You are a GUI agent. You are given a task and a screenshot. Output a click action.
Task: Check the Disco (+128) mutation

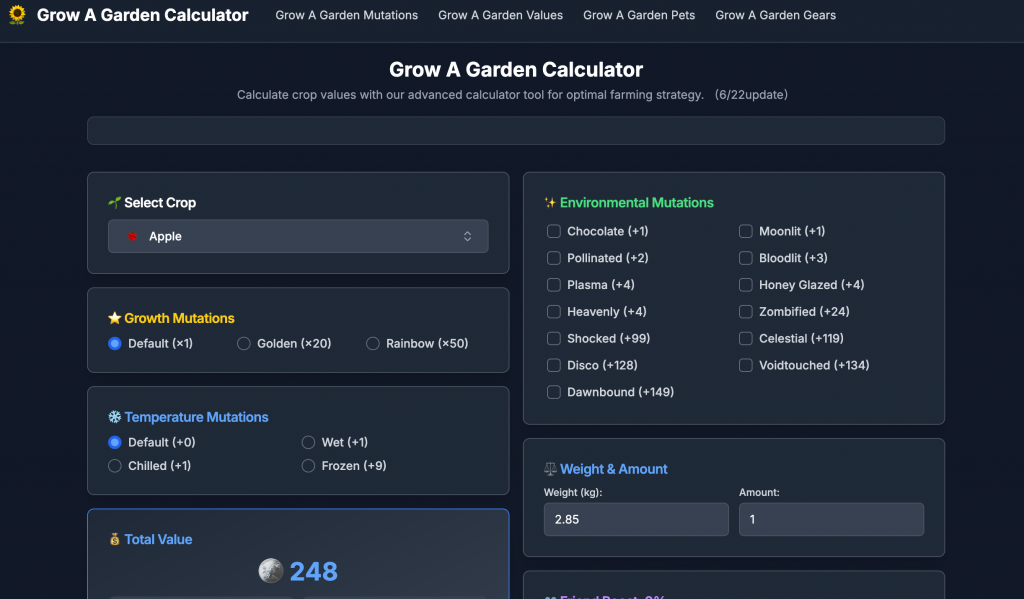tap(554, 365)
